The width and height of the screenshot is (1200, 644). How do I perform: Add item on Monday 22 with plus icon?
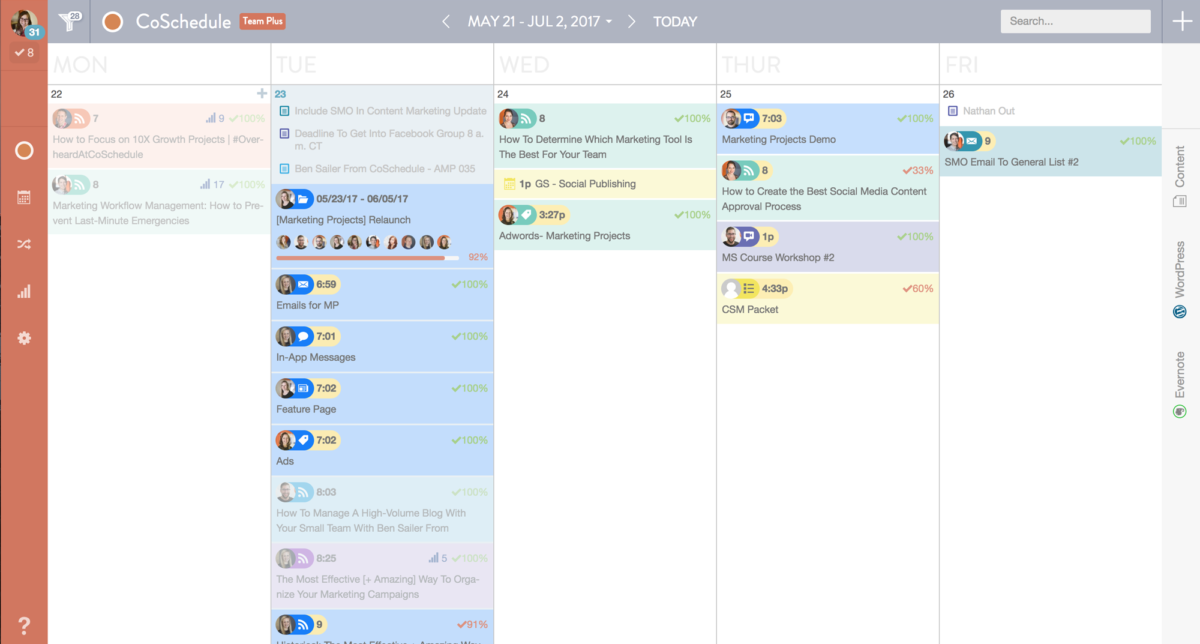coord(262,93)
